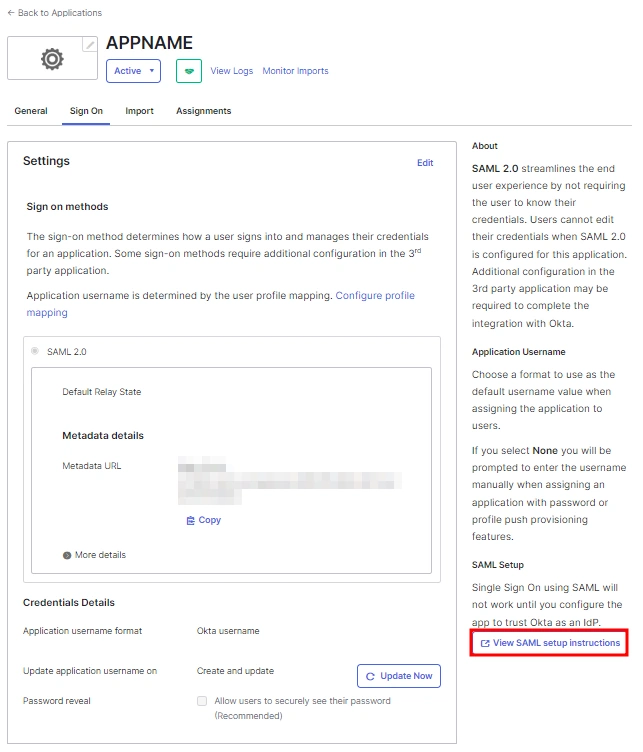Image resolution: width=643 pixels, height=752 pixels.
Task: Select the Sign On tab
Action: tap(86, 111)
